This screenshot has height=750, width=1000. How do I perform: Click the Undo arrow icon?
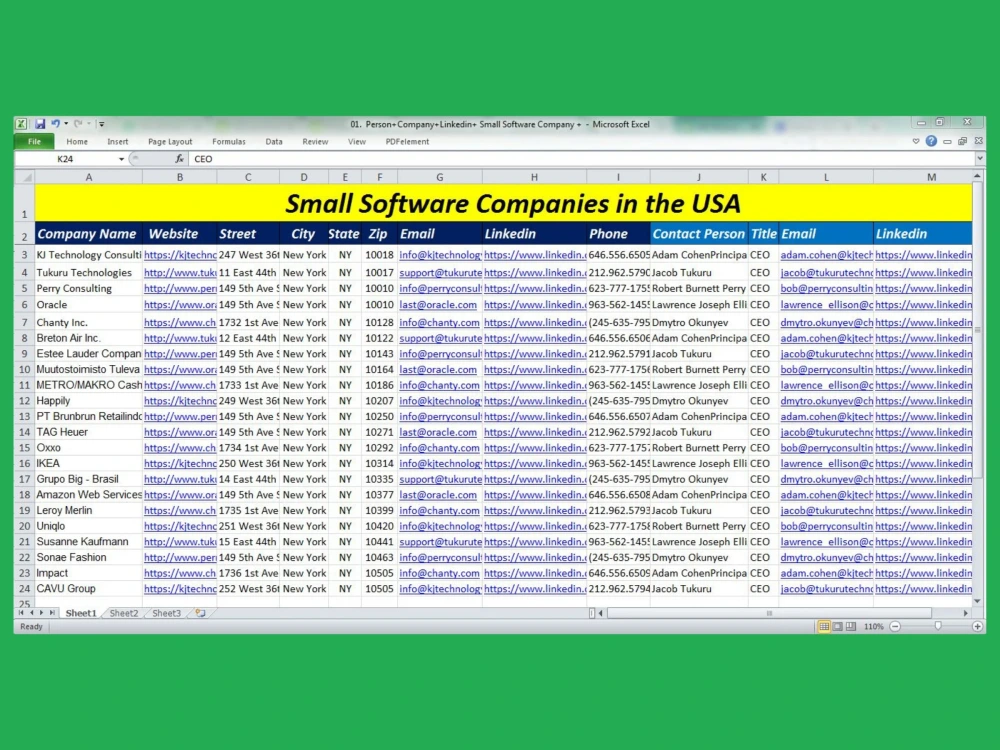(x=55, y=124)
